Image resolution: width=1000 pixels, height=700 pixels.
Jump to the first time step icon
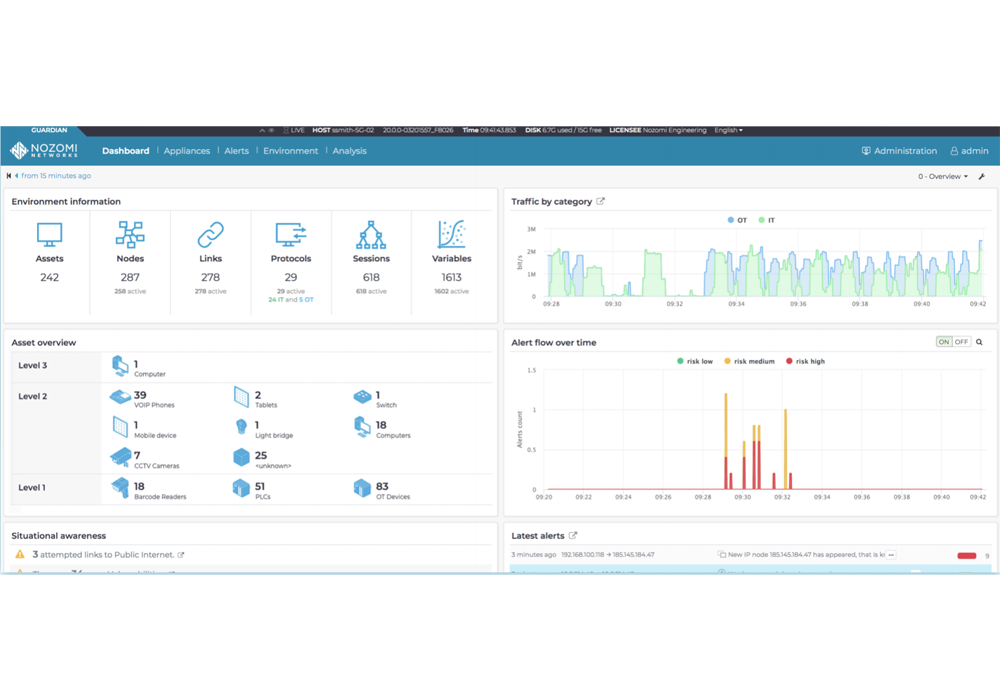point(8,176)
